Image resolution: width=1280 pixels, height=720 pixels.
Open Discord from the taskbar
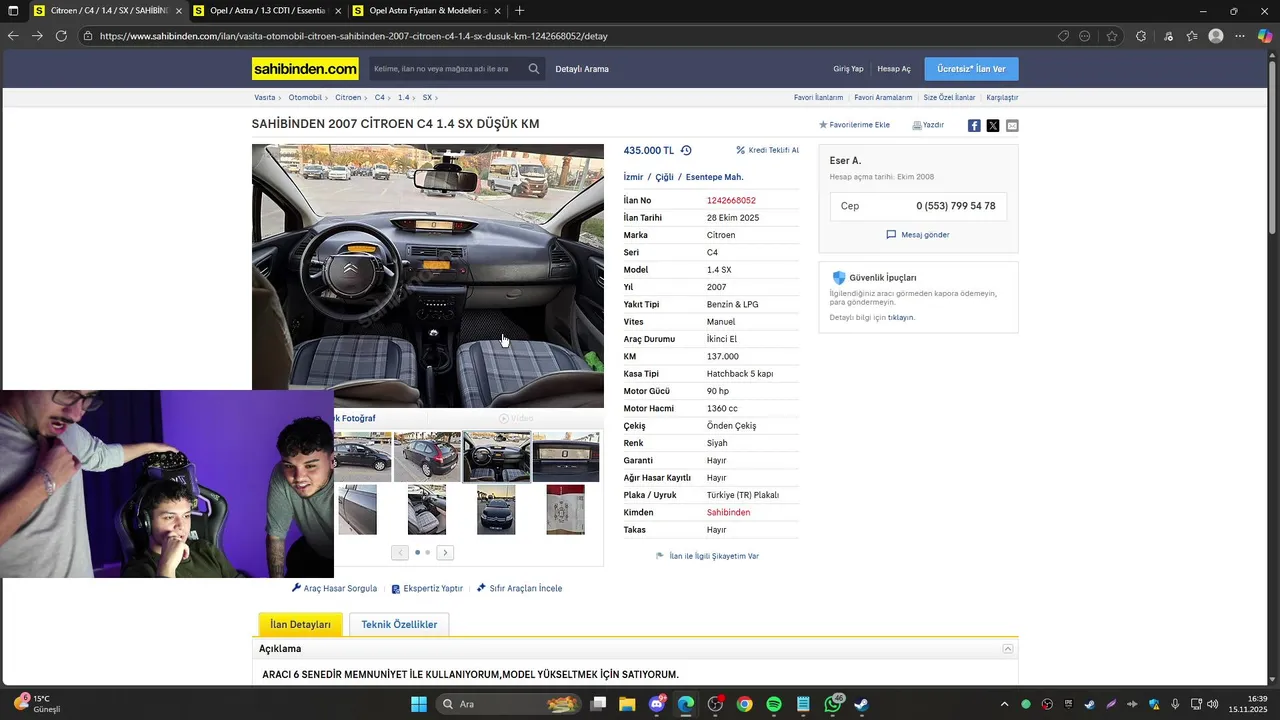[657, 704]
